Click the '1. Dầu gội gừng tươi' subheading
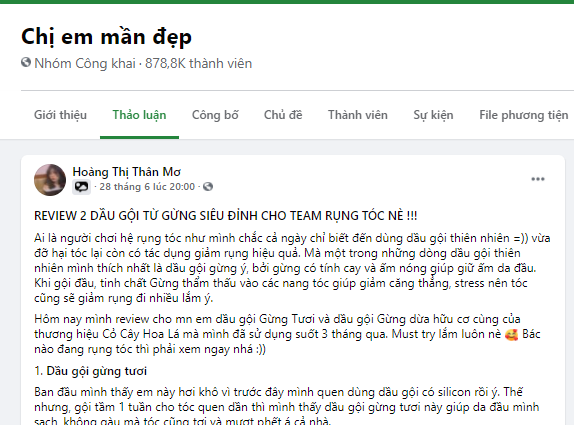The width and height of the screenshot is (574, 425). pos(90,371)
